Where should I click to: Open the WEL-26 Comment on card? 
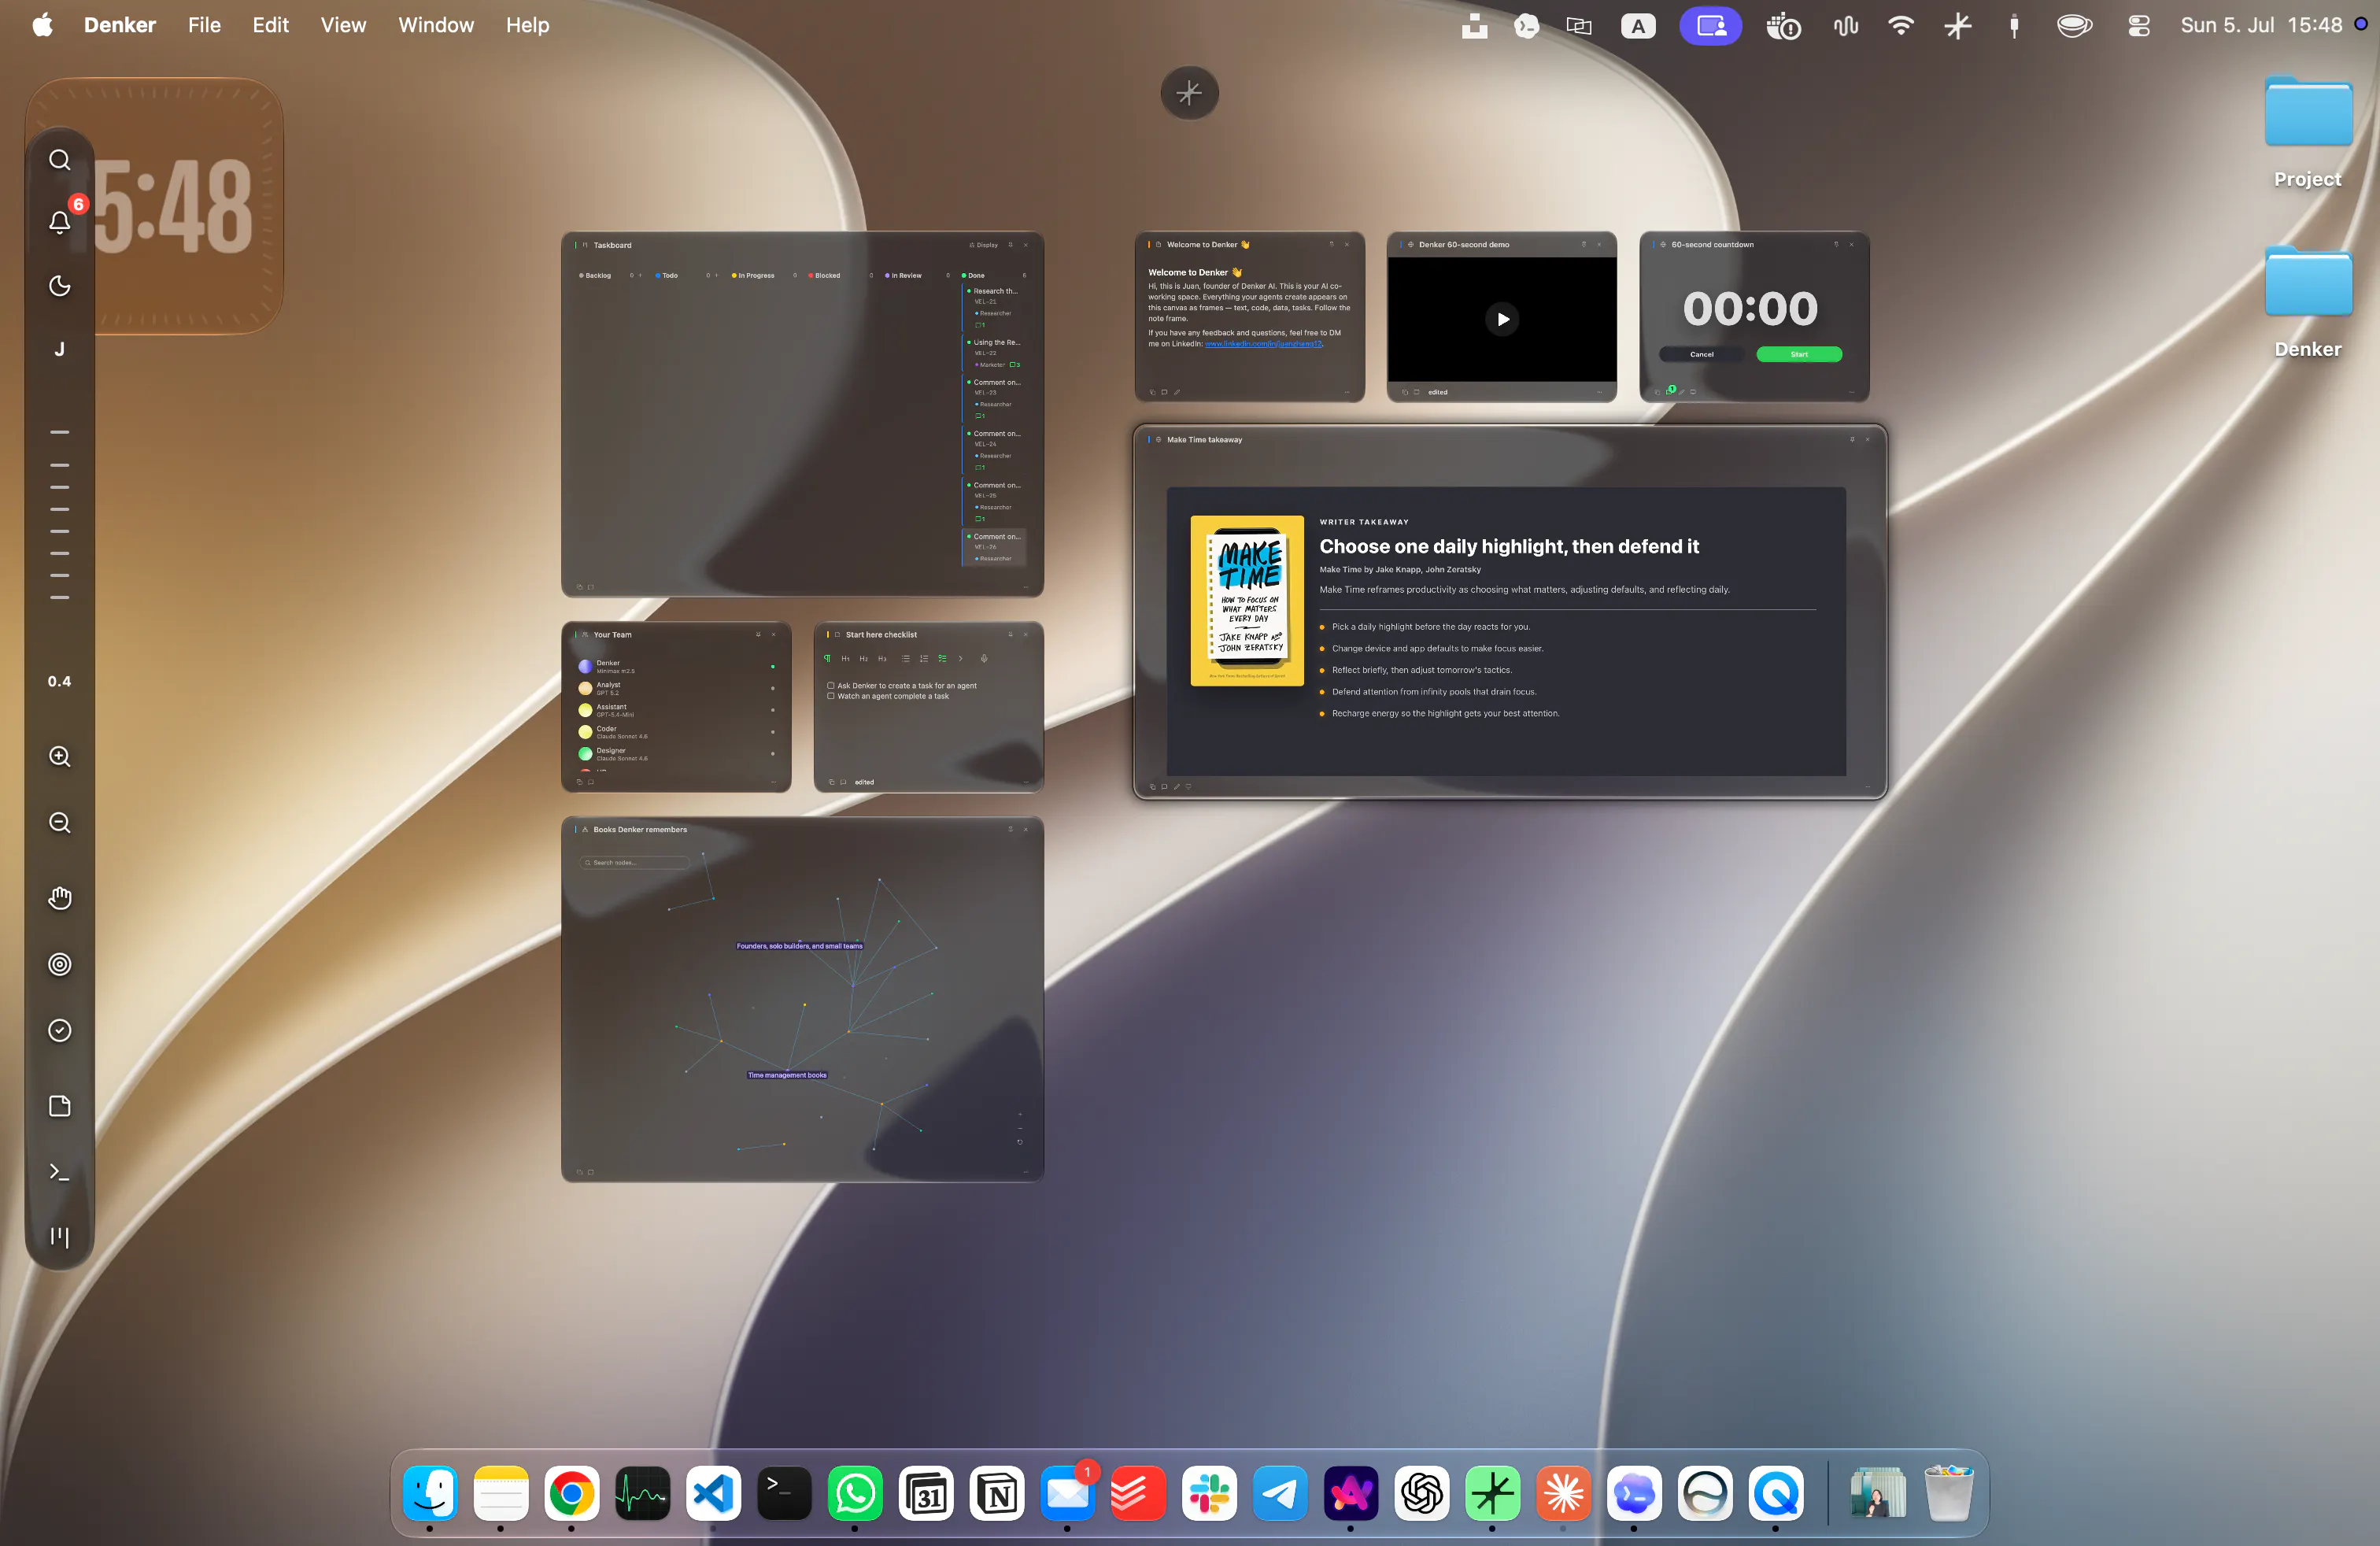coord(993,547)
